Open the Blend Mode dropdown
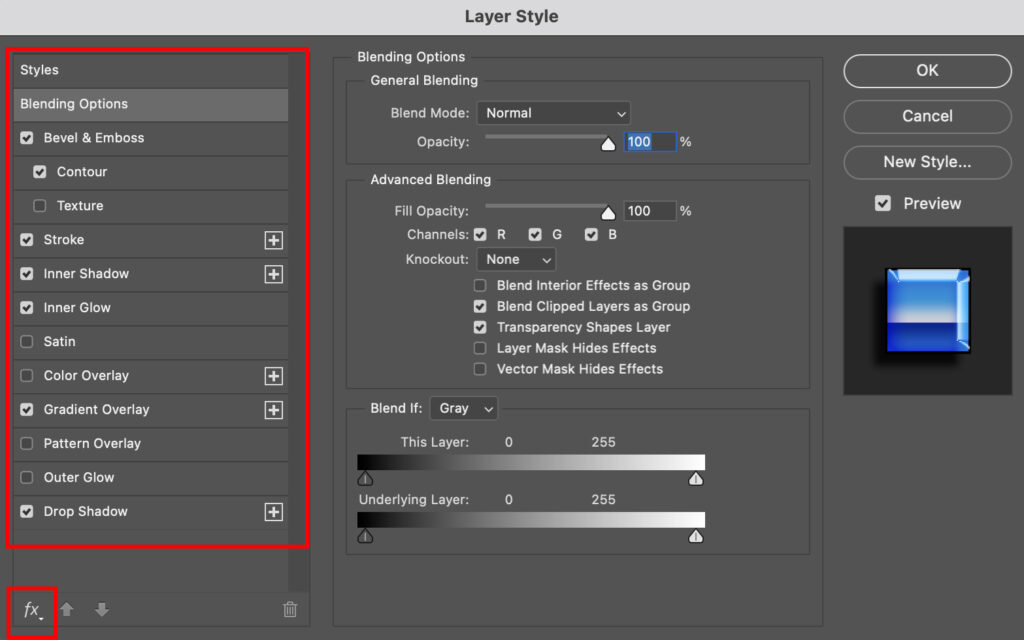The image size is (1024, 640). tap(554, 113)
